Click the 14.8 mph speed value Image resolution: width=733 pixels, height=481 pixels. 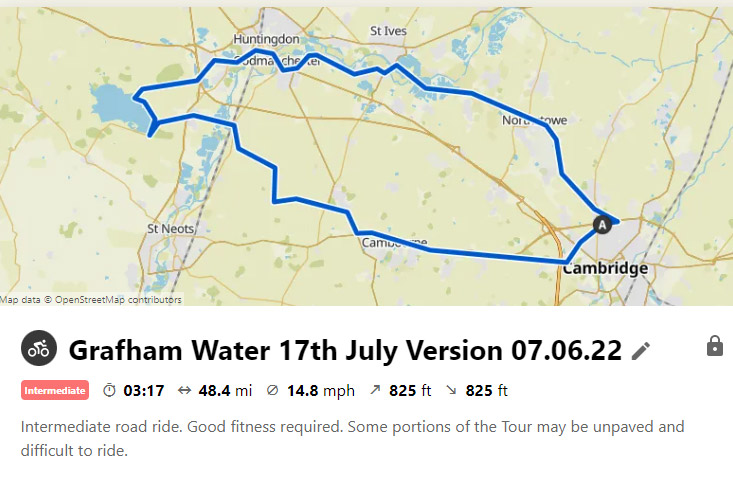click(321, 390)
